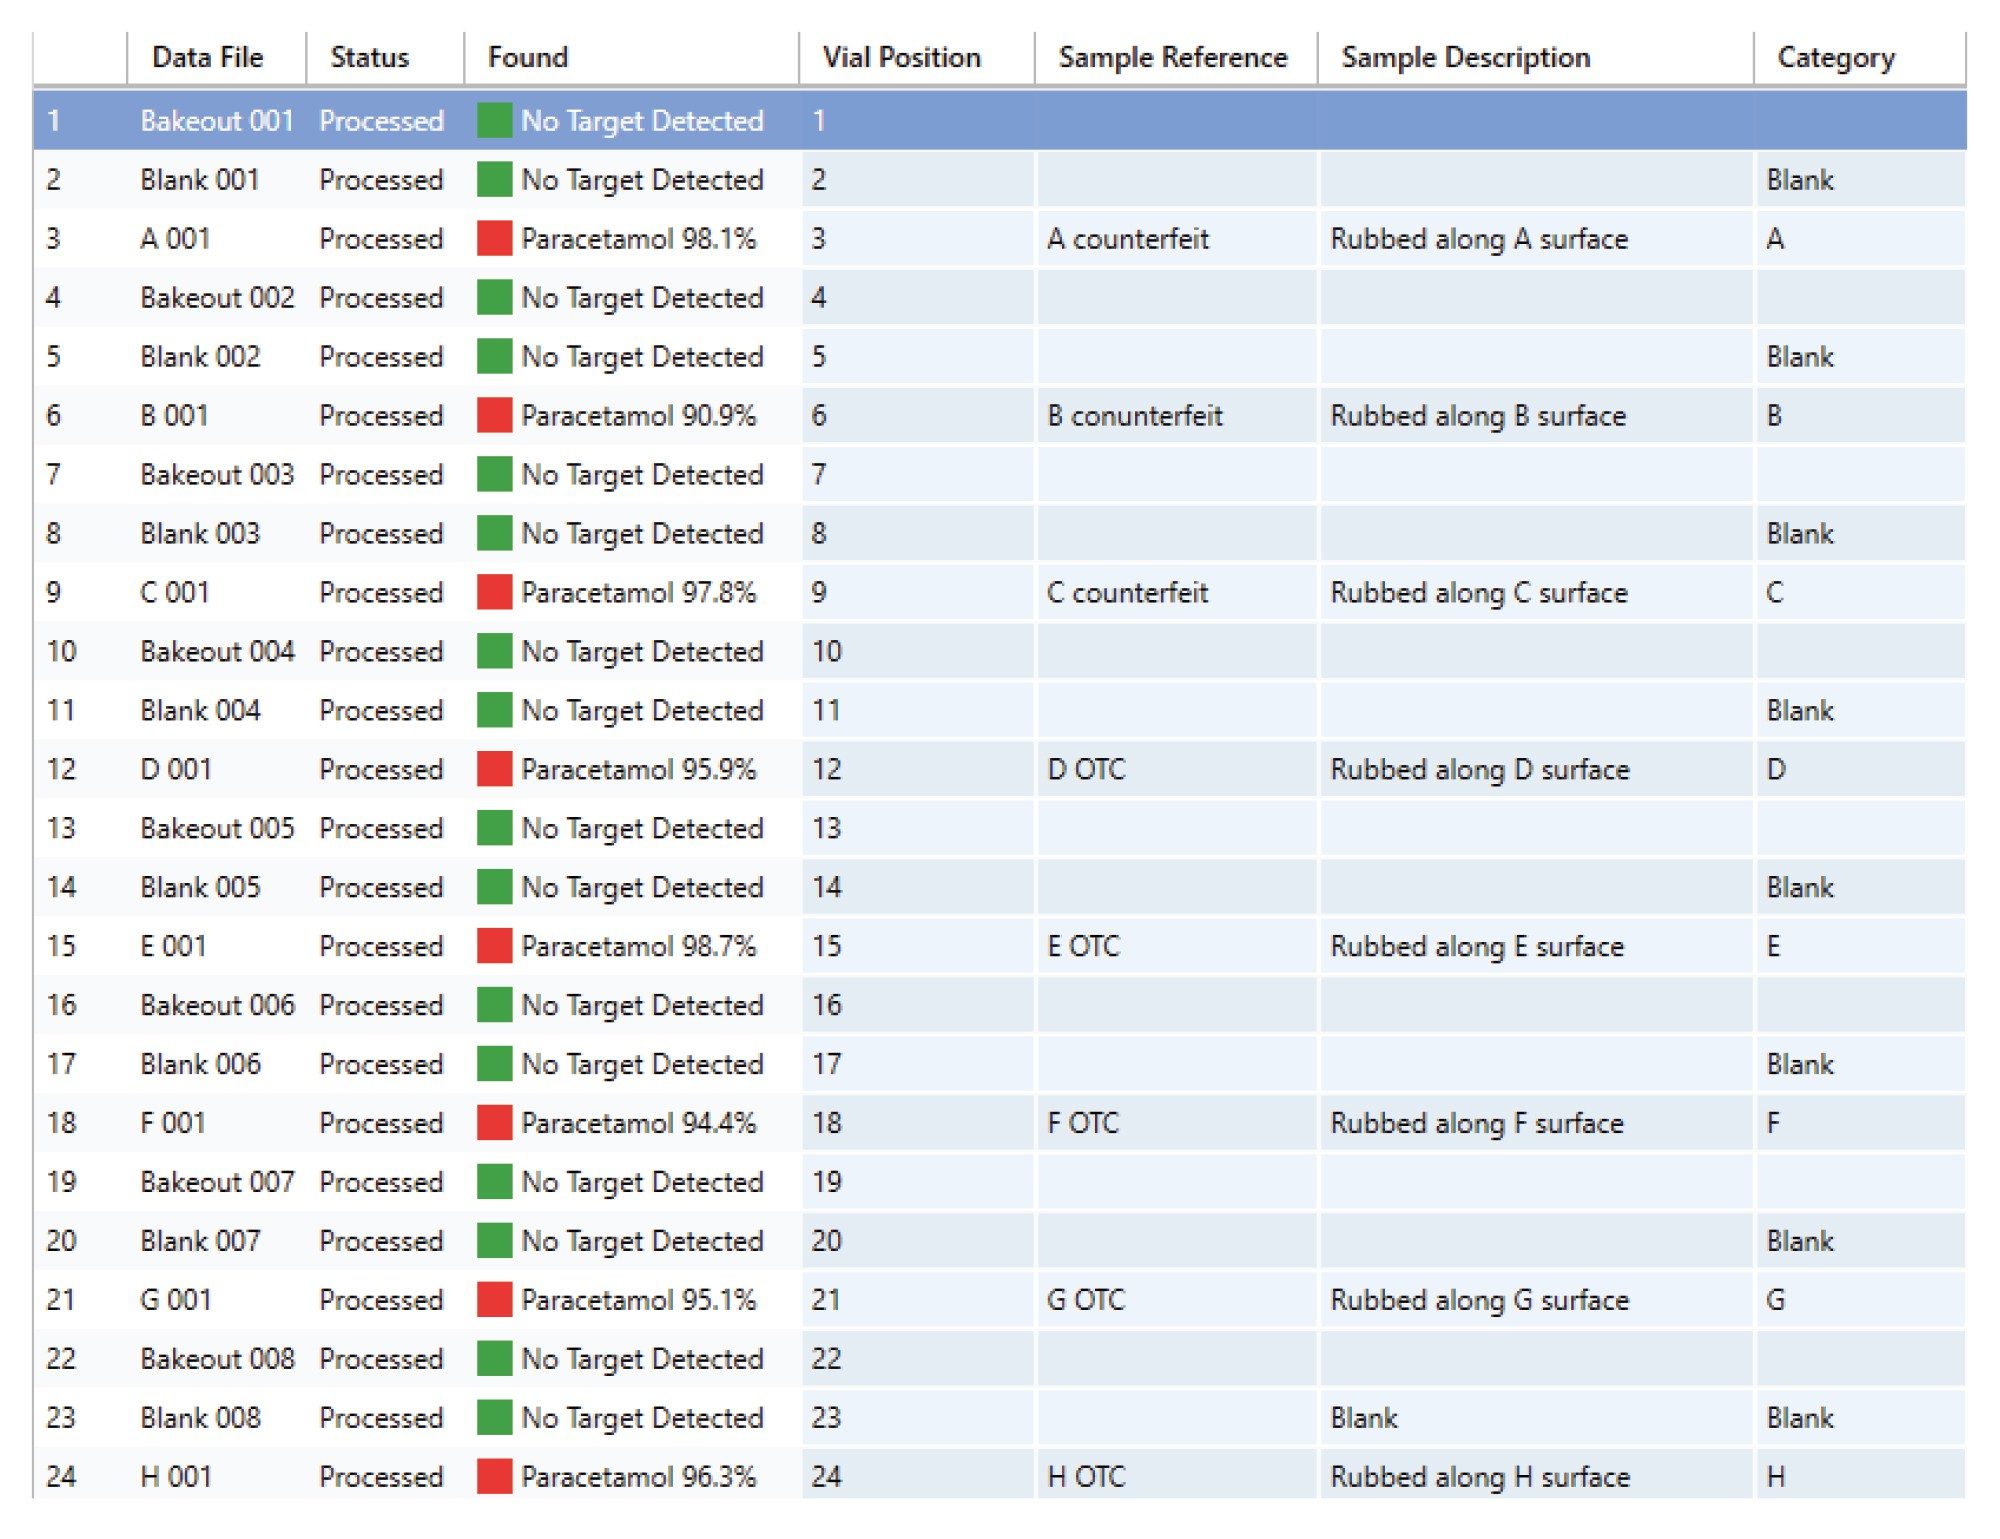Click red status square for E 001
Image resolution: width=2000 pixels, height=1539 pixels.
coord(494,946)
